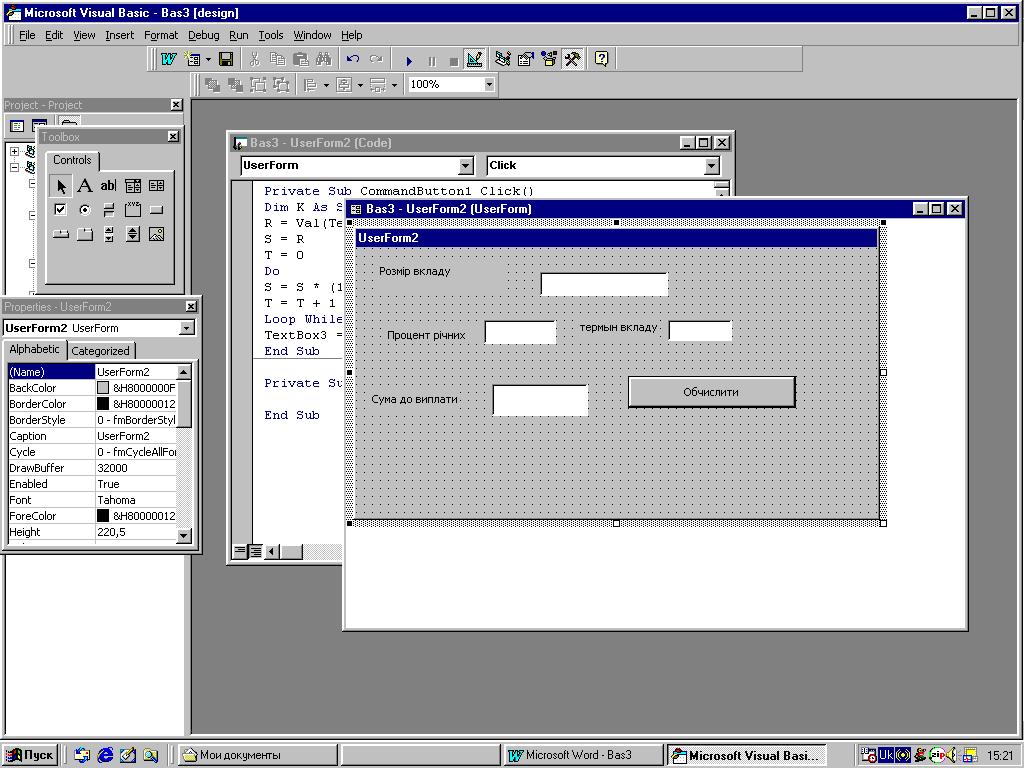Save the project with the floppy disk icon
Image resolution: width=1024 pixels, height=768 pixels.
(226, 59)
